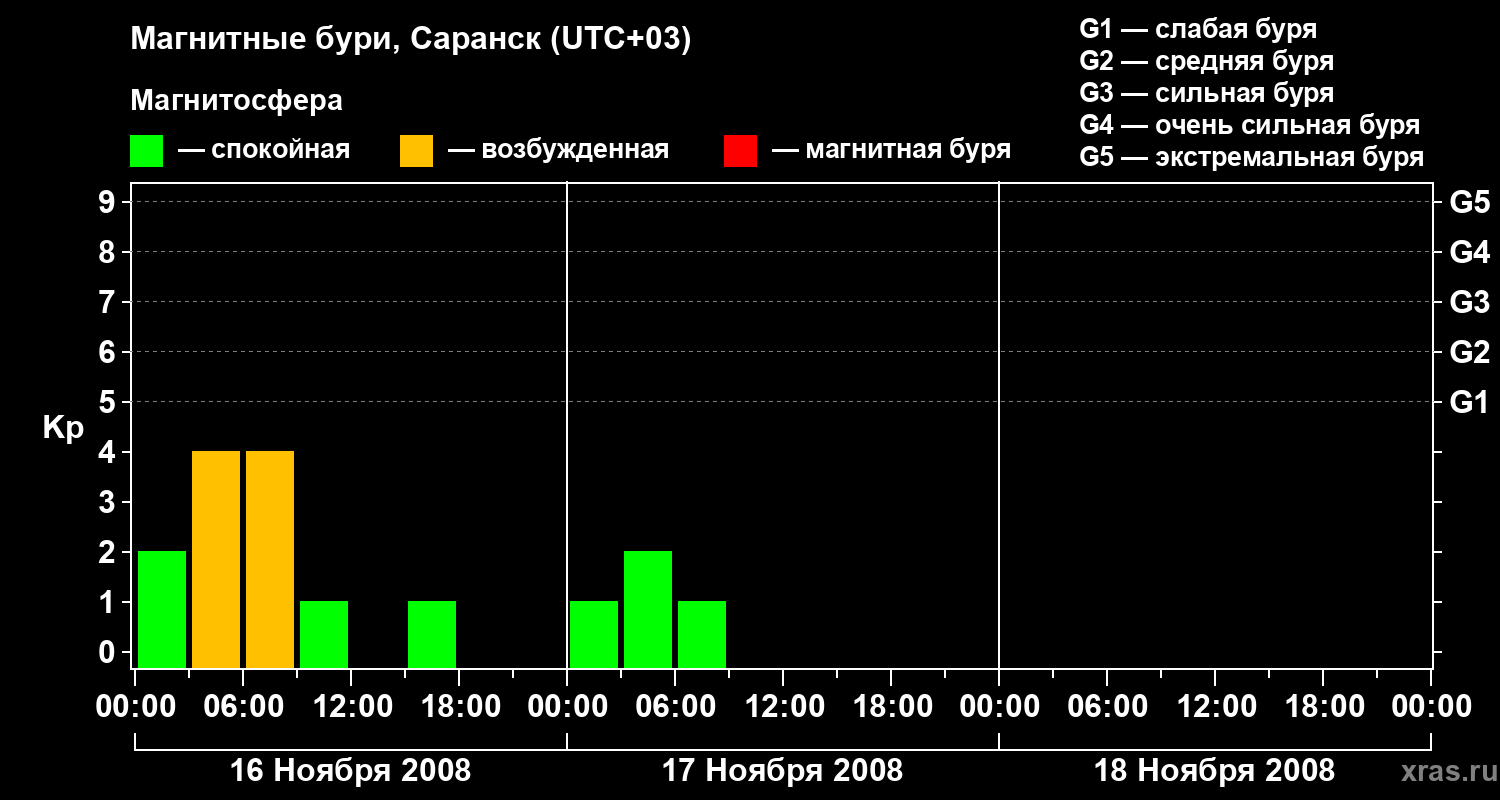Click the green Kp 2 bar on 17 November
The image size is (1500, 800).
pyautogui.click(x=648, y=609)
